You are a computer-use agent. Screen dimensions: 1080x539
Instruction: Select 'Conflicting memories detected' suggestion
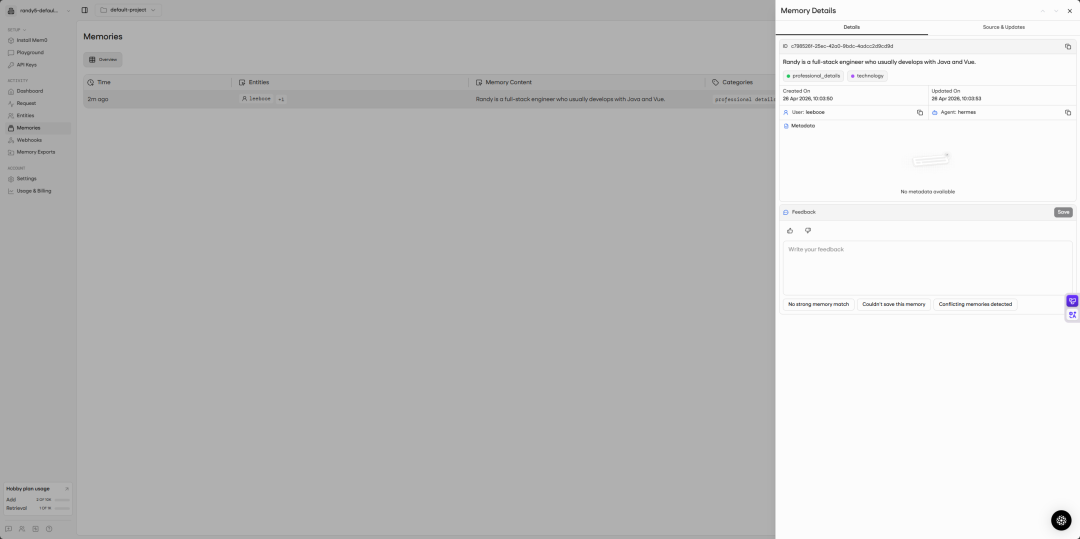tap(974, 304)
